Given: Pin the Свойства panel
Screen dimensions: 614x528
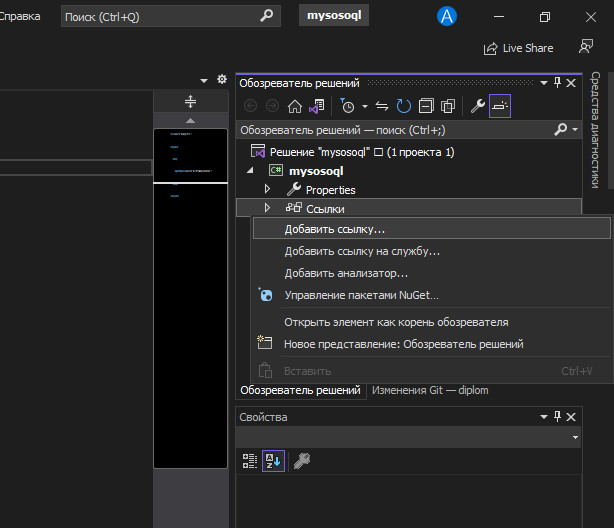Looking at the screenshot, I should point(558,416).
